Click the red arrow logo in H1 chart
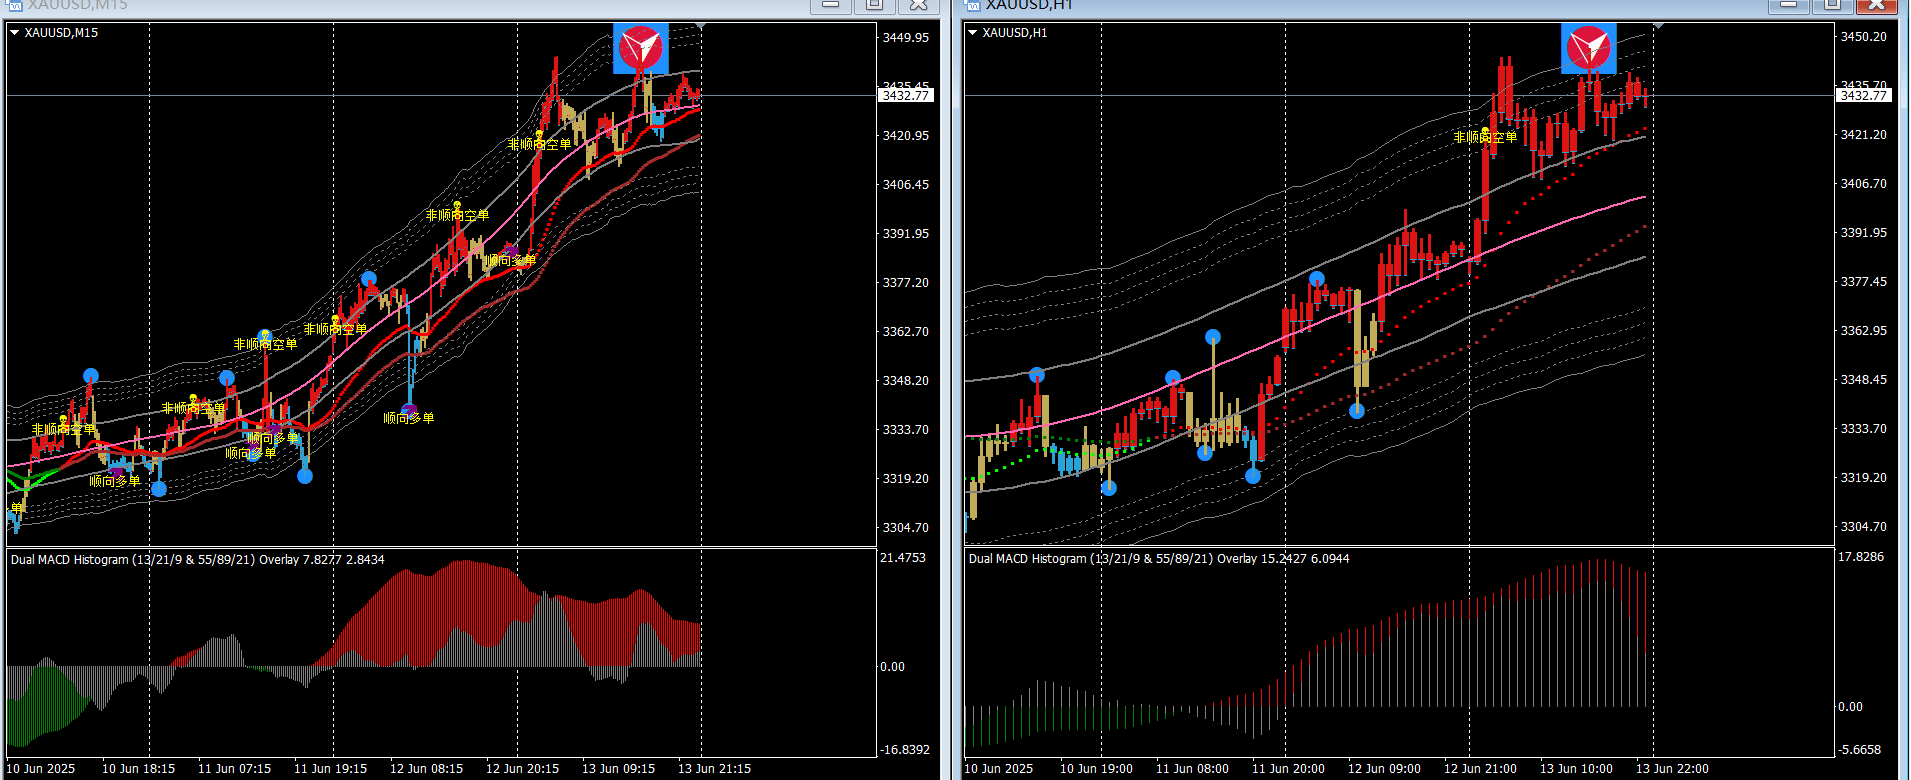 (x=1589, y=48)
